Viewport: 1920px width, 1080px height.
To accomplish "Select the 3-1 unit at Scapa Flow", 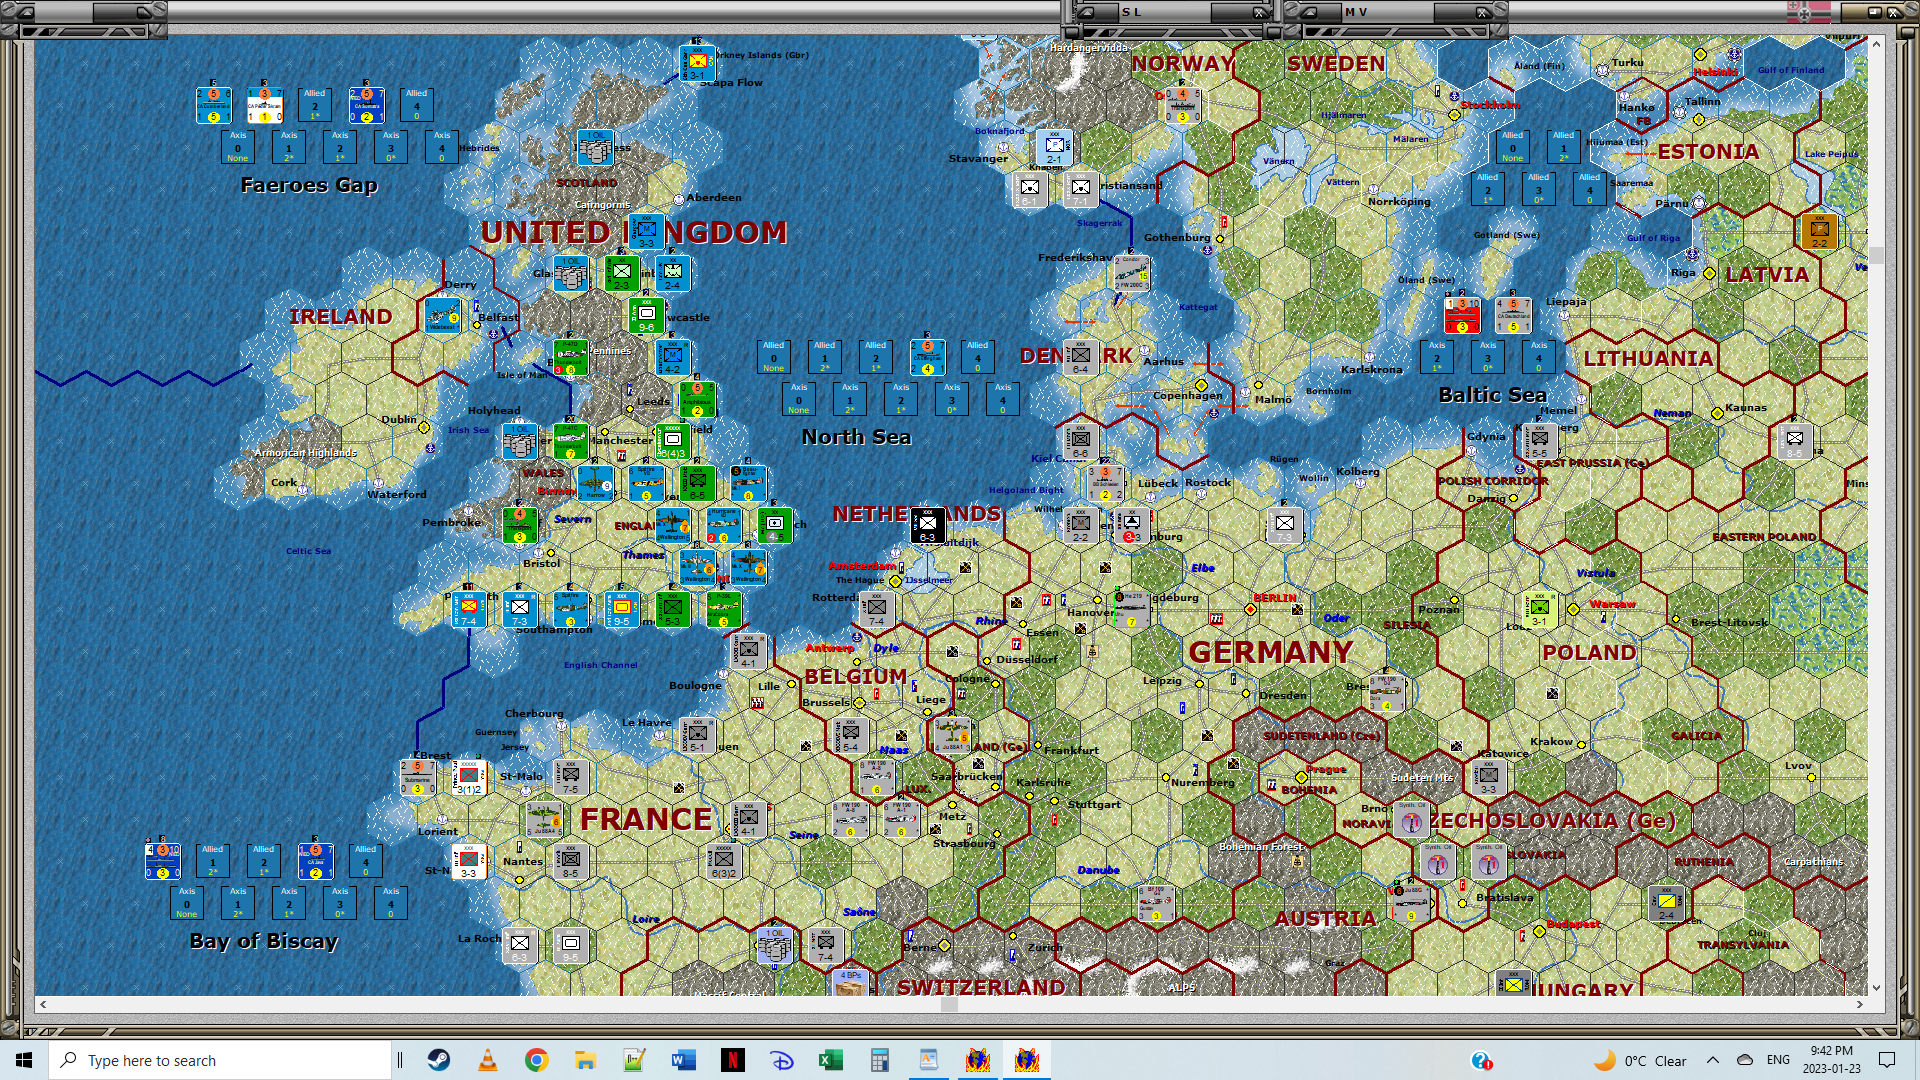I will 697,63.
